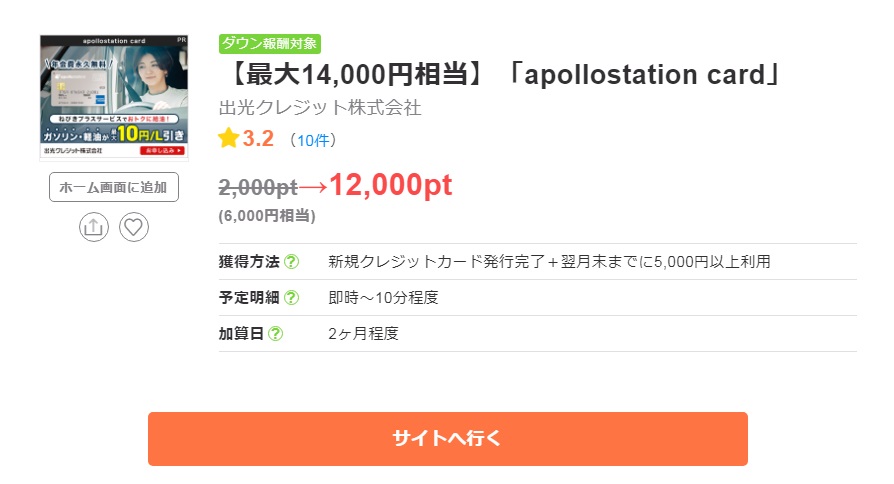Screen dimensions: 894x484
Task: Select the 12,000pt reward points text
Action: point(391,185)
